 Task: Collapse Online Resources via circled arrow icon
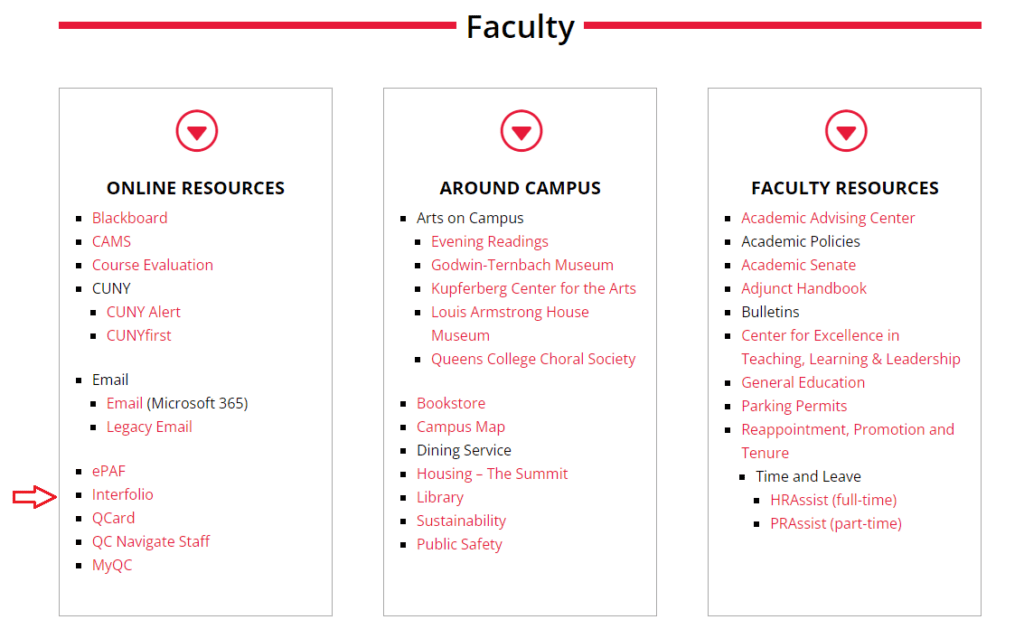pyautogui.click(x=197, y=131)
